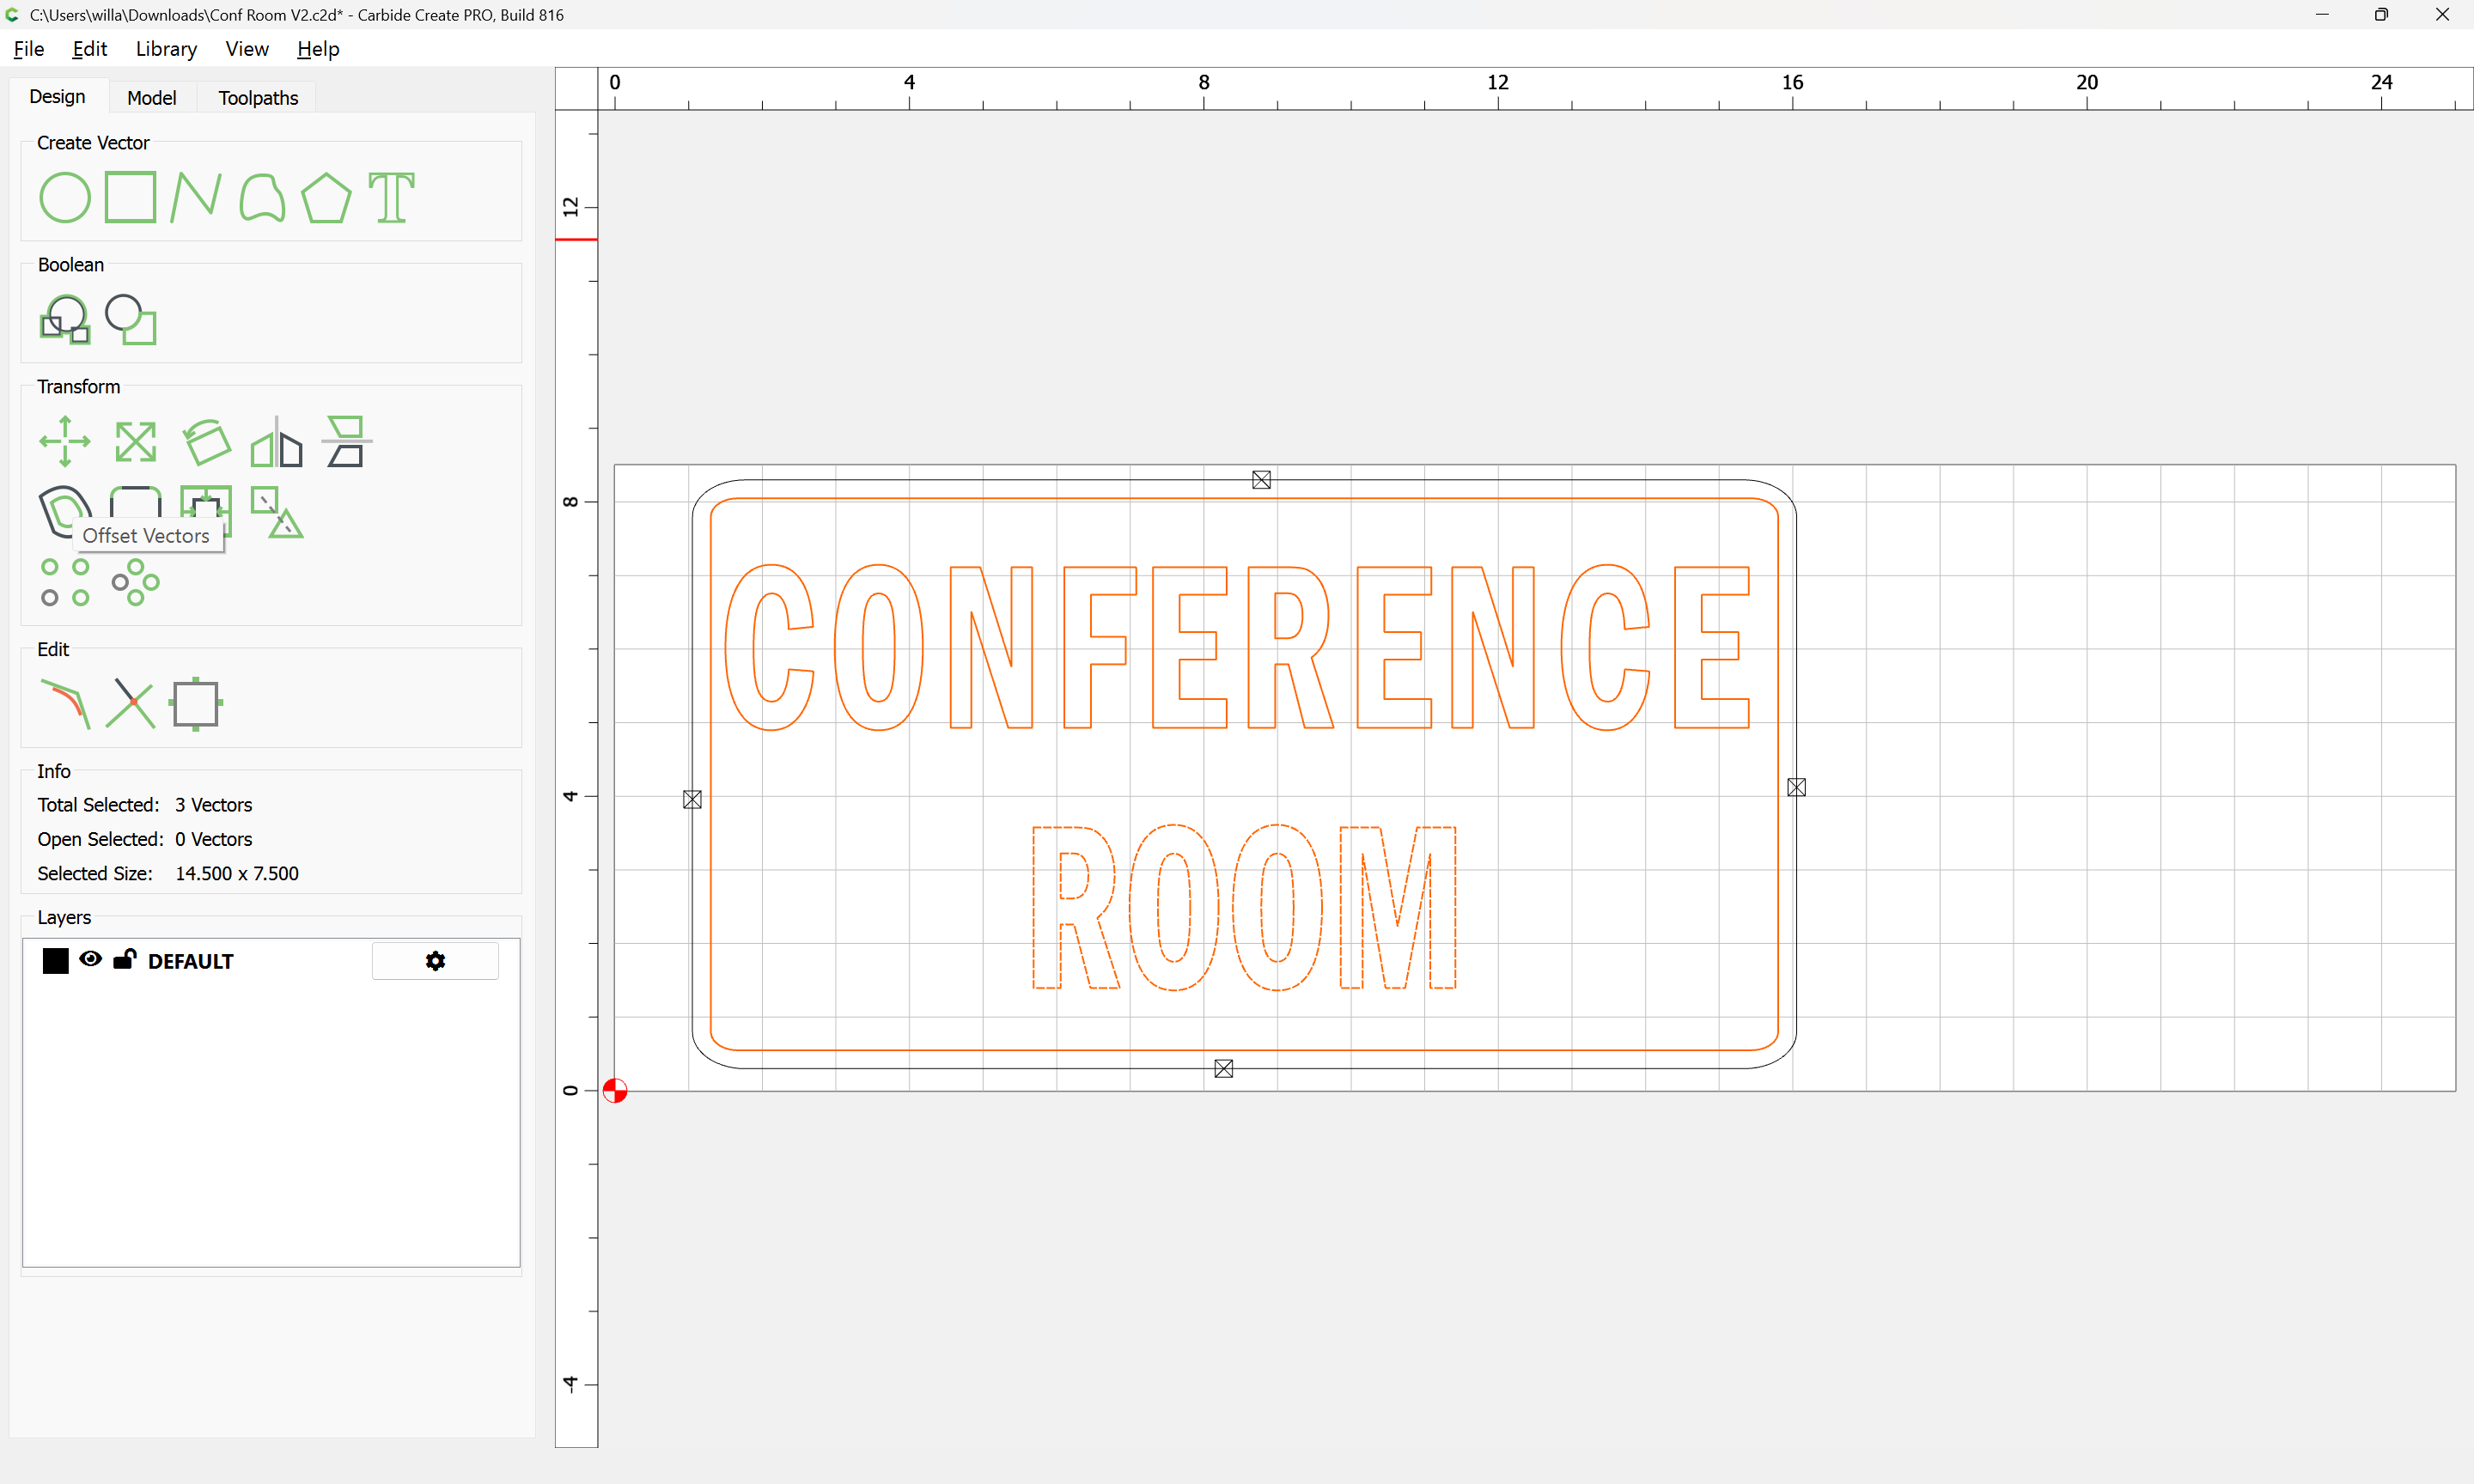Screen dimensions: 2474x1484
Task: Pick the Text creation tool
Action: 391,197
